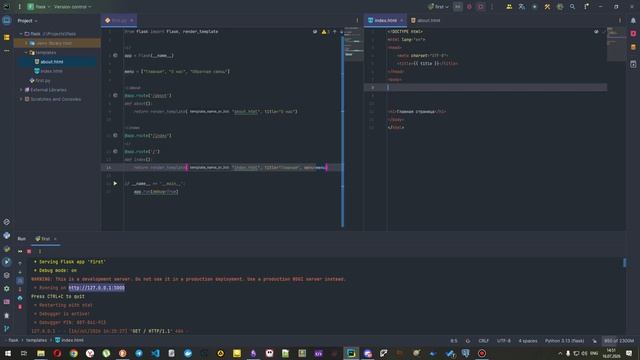Viewport: 640px width, 360px height.
Task: Click the trash clear-all icon in Run panel
Action: [x=20, y=307]
